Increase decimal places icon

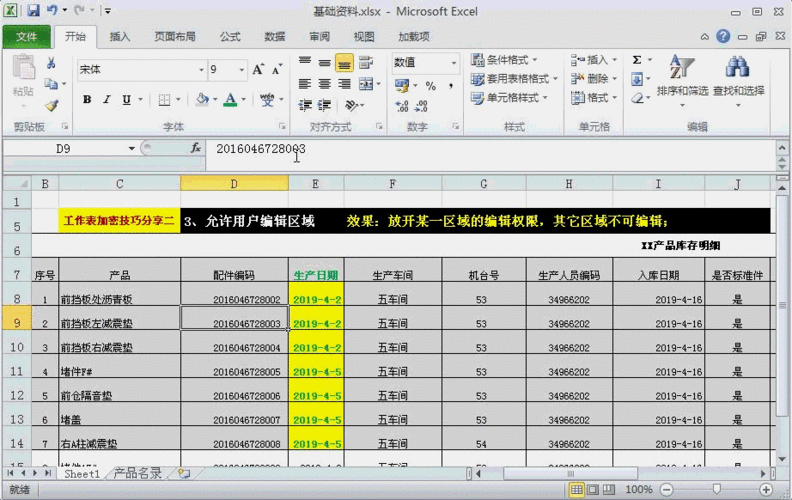(402, 106)
